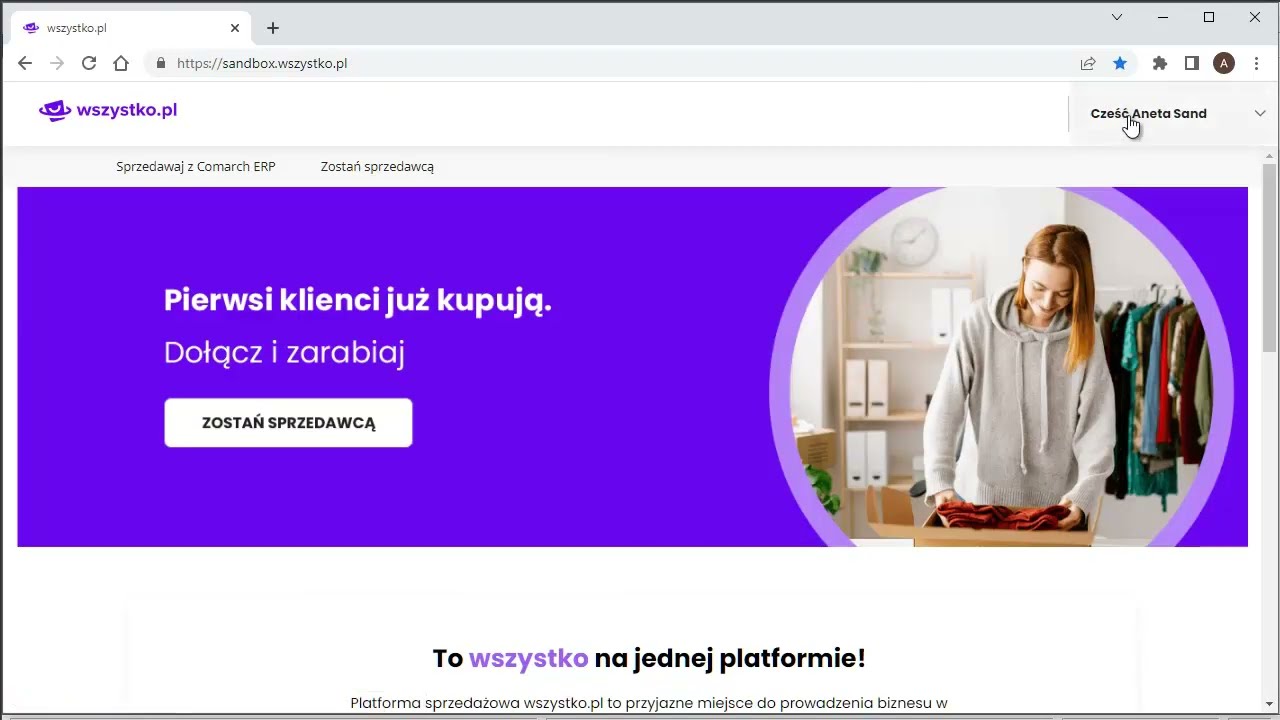Open a new tab with plus button

pos(273,28)
